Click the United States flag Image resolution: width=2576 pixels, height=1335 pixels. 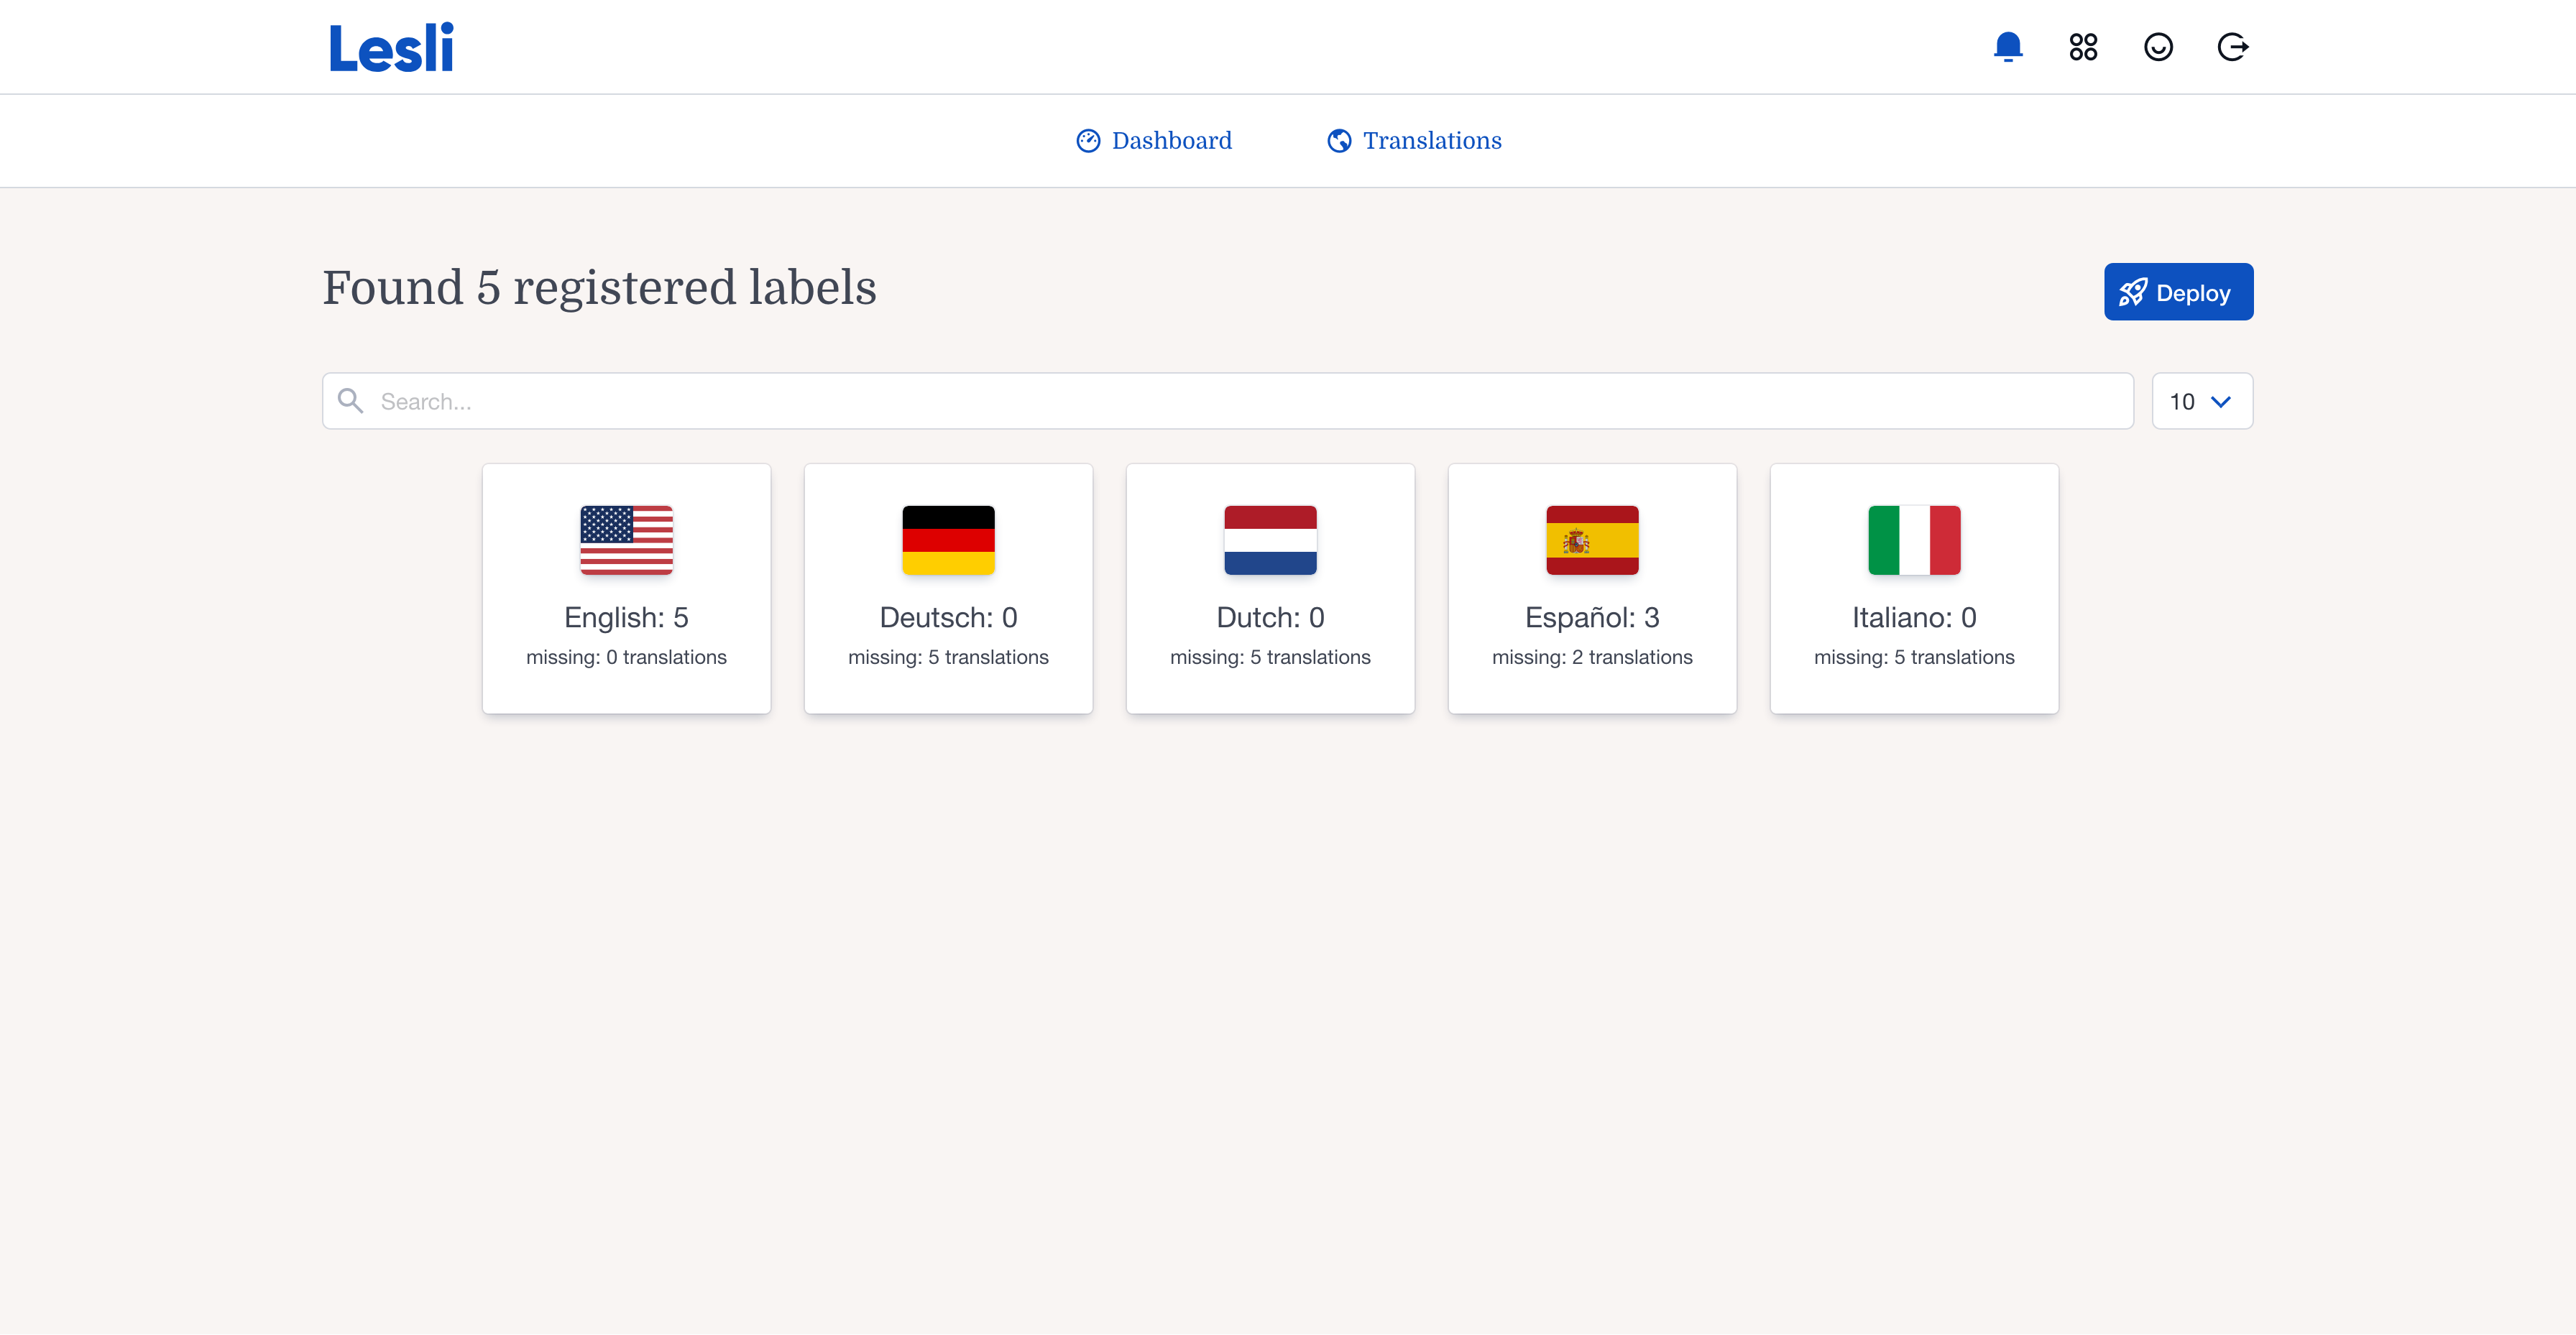tap(626, 540)
